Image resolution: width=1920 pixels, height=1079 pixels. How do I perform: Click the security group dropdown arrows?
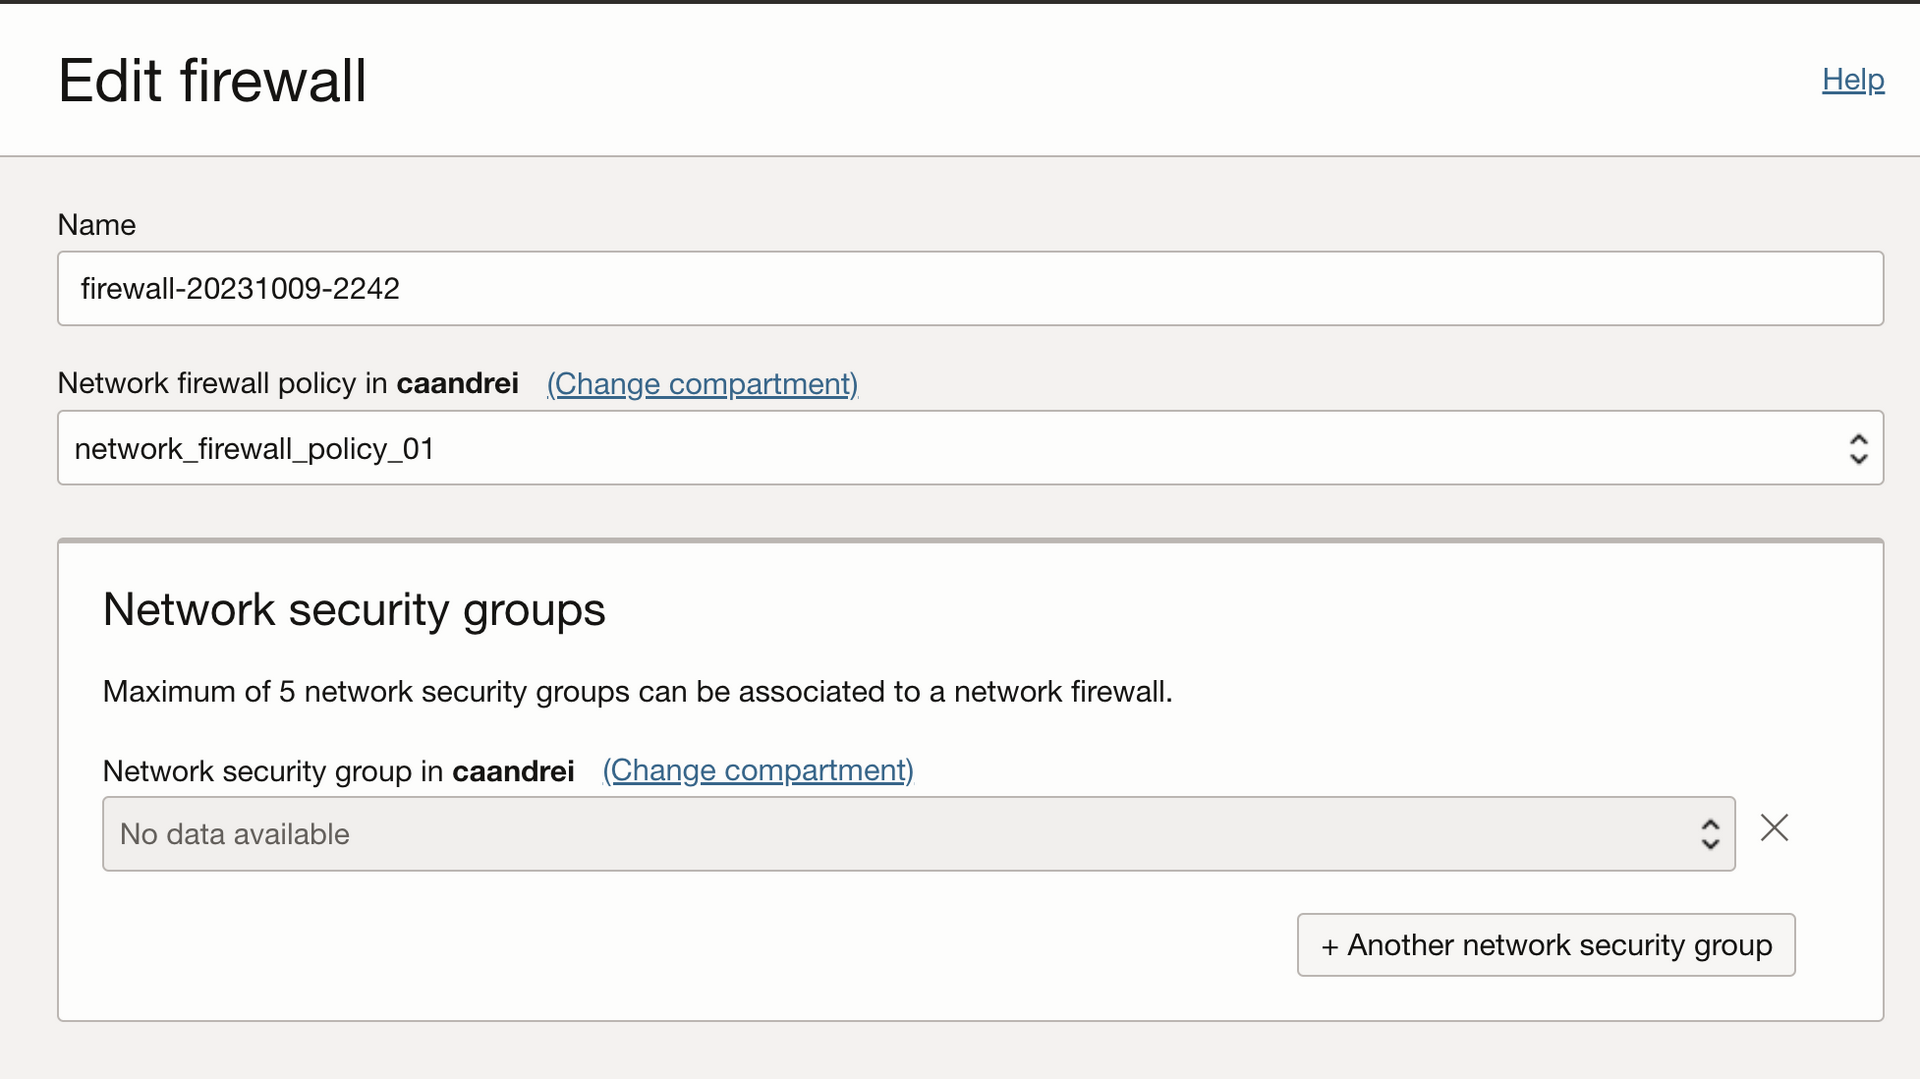click(x=1710, y=834)
